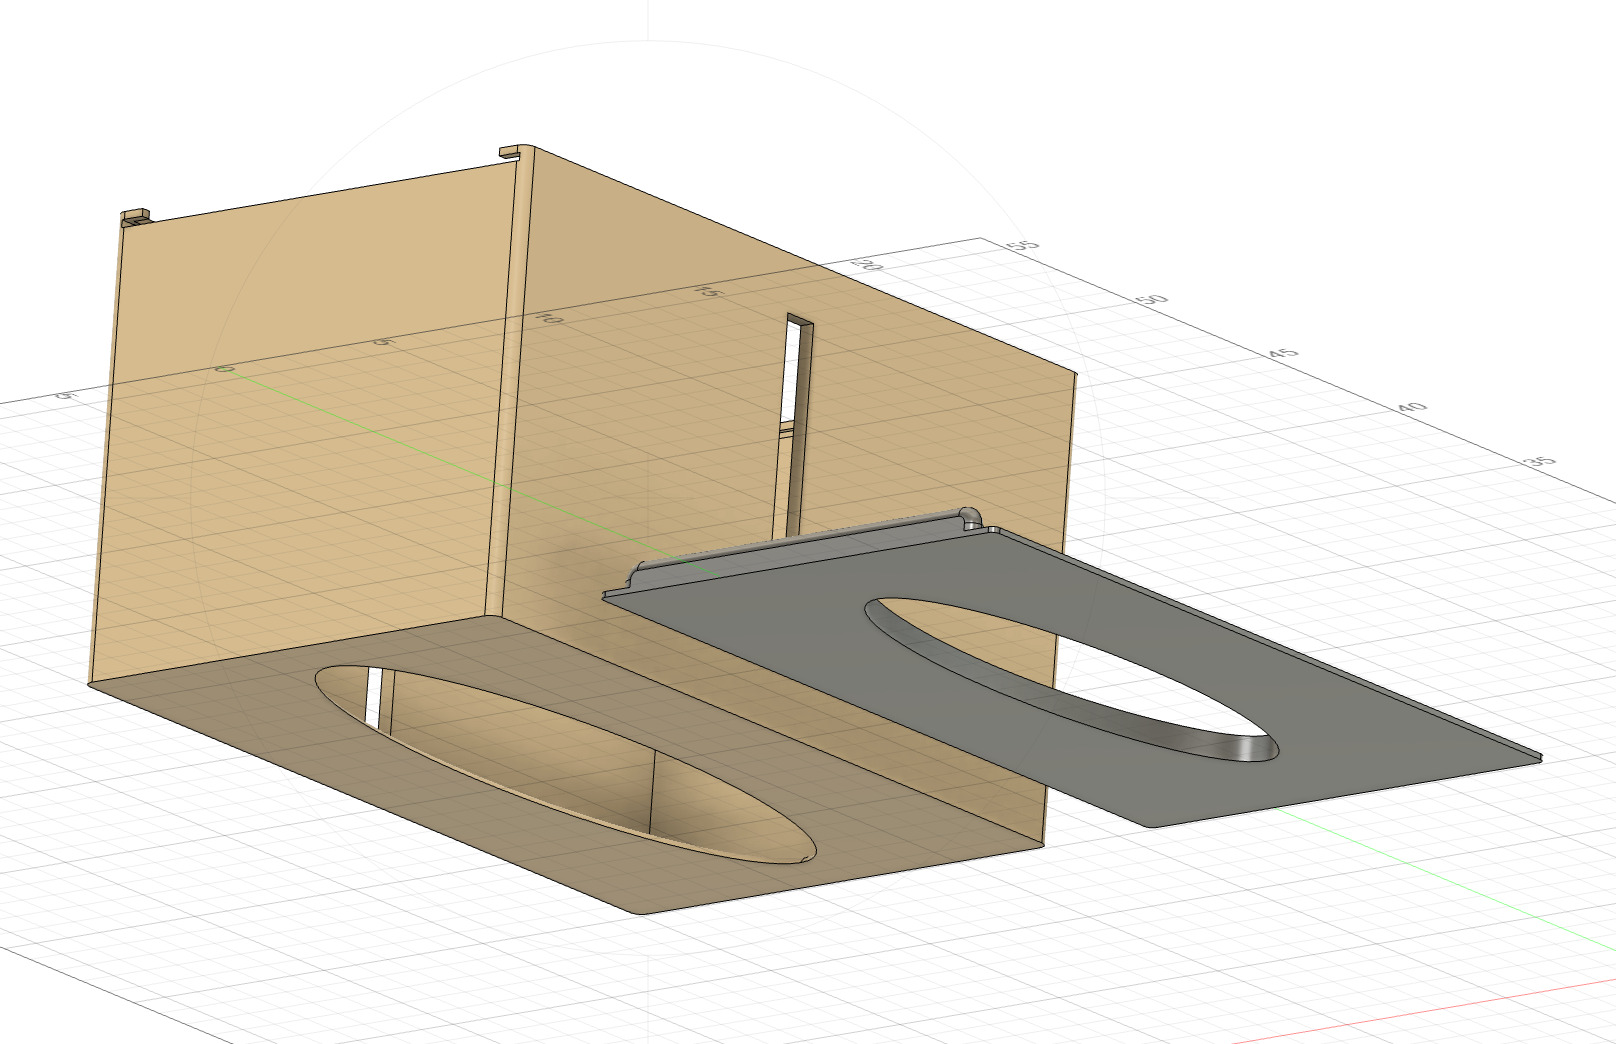This screenshot has width=1616, height=1044.
Task: Select the raised ridge on the gray plate
Action: click(805, 548)
